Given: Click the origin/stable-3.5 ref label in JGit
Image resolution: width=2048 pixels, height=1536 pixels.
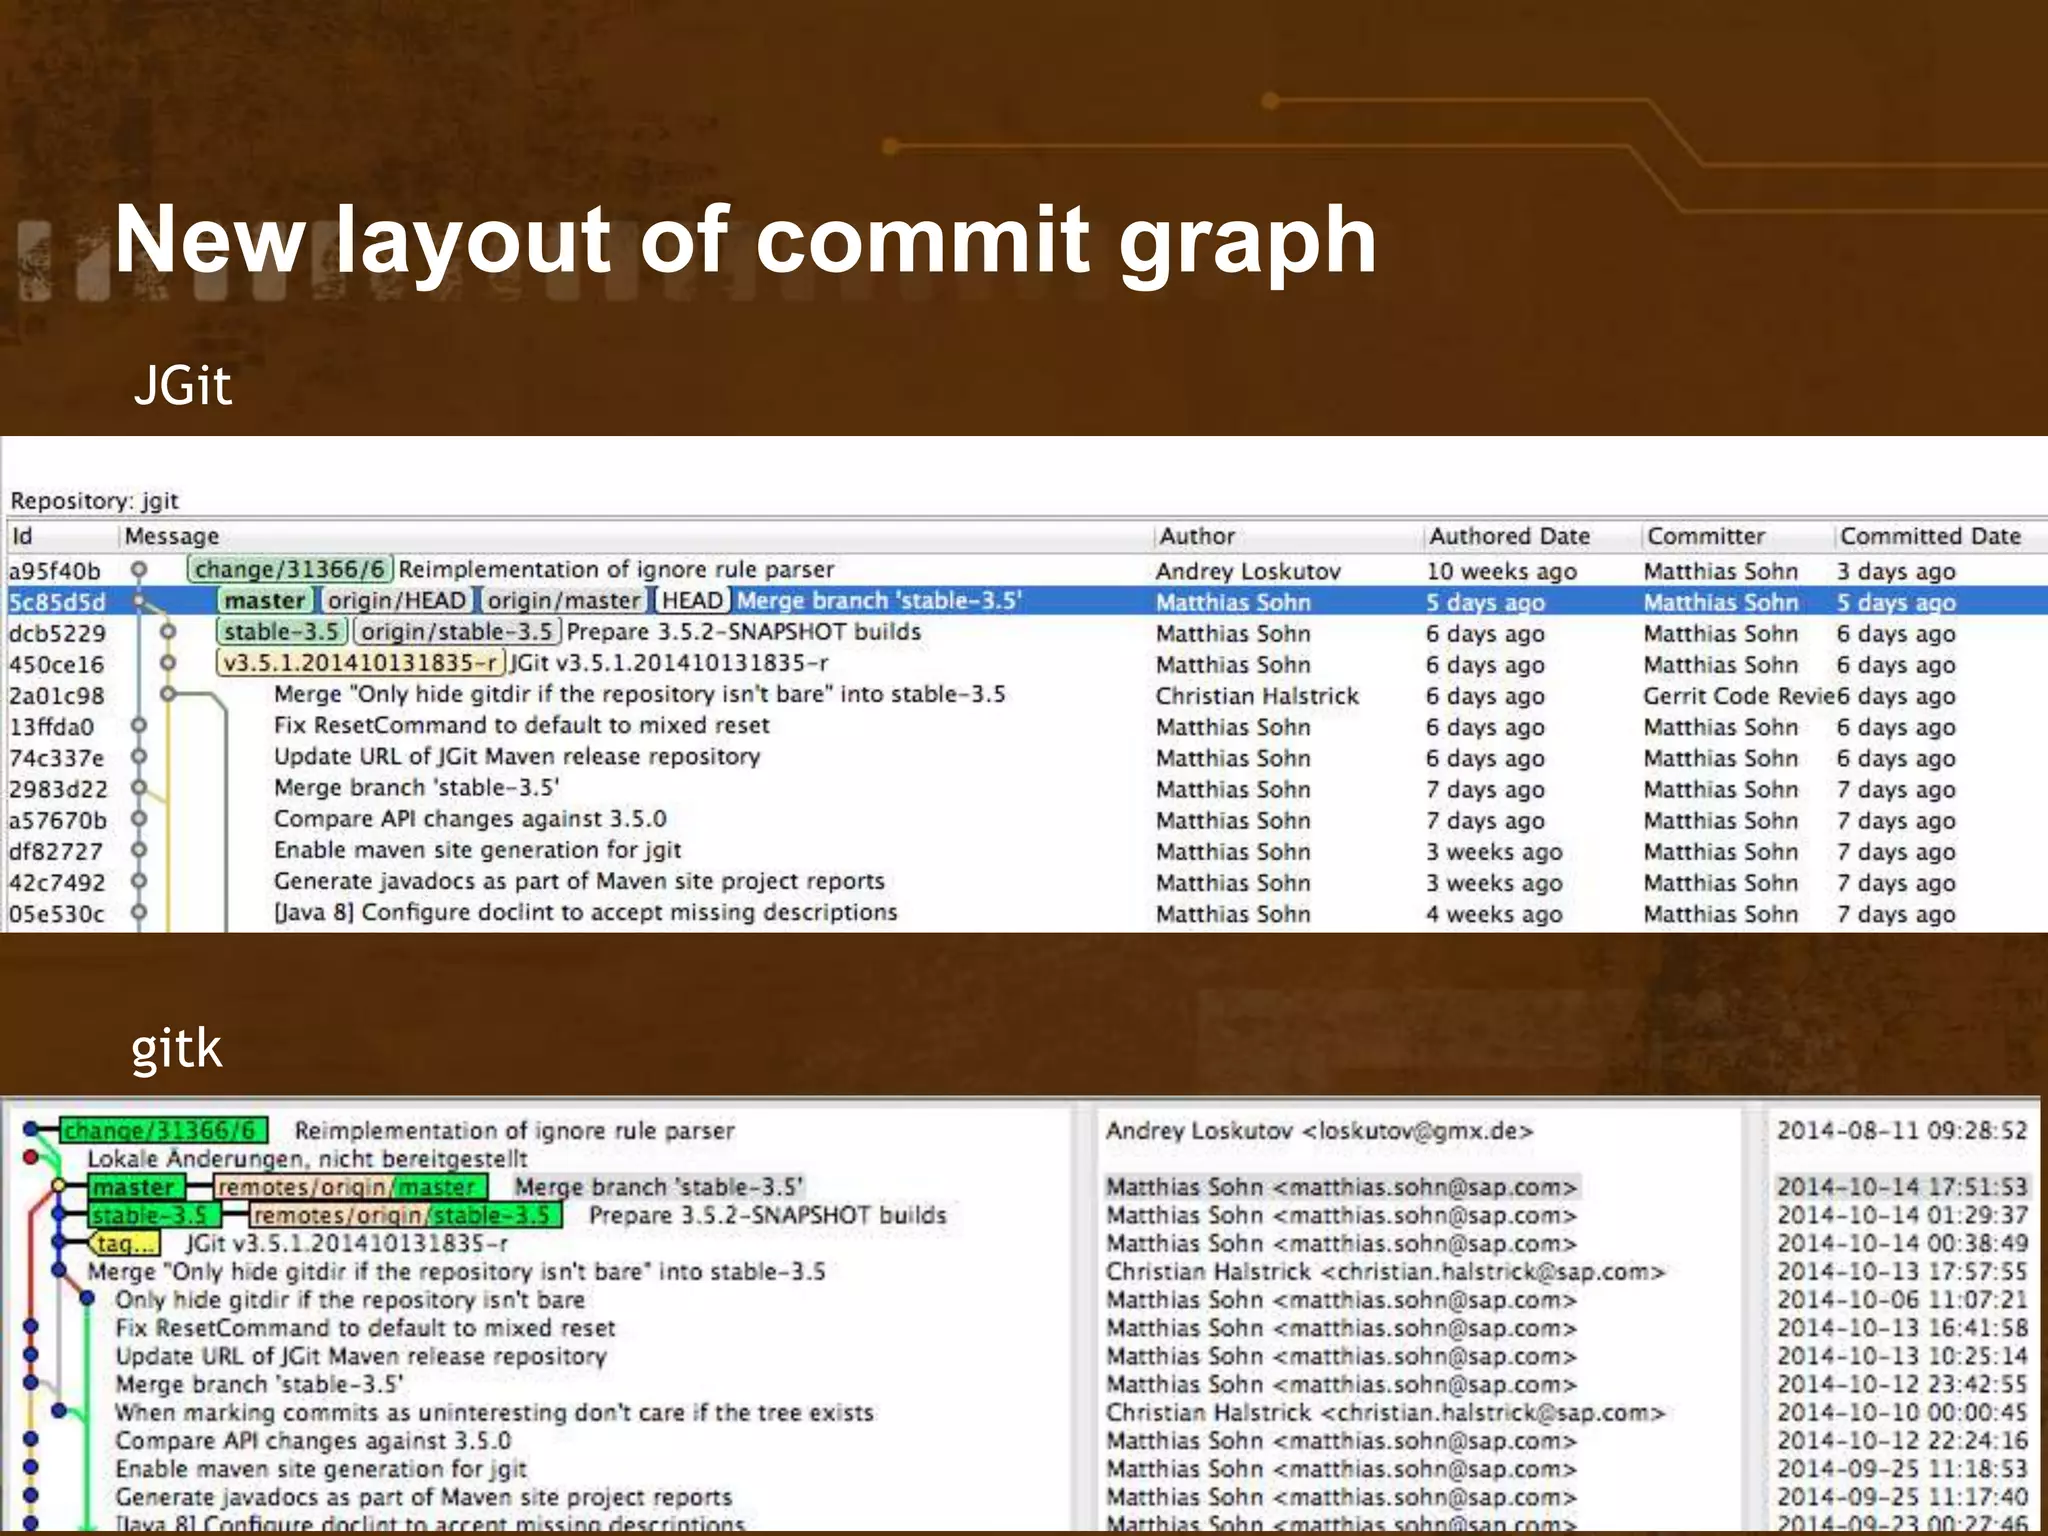Looking at the screenshot, I should pos(457,631).
